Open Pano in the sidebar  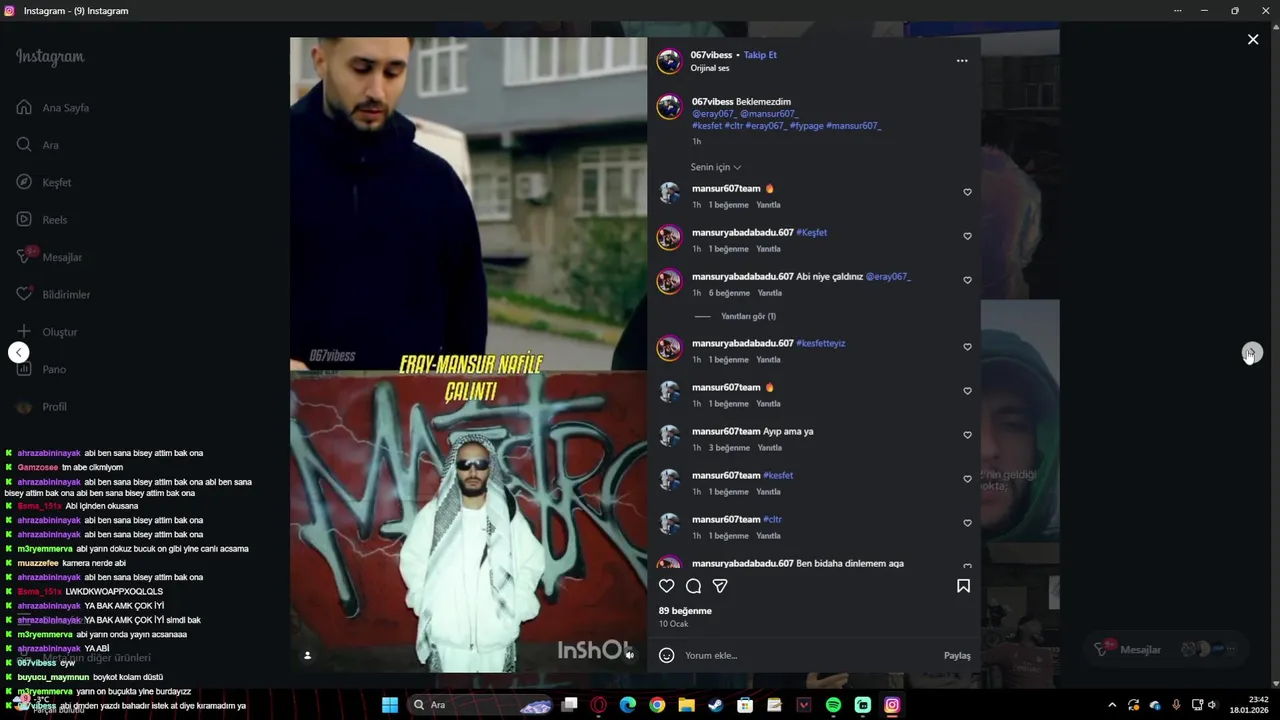(x=41, y=369)
